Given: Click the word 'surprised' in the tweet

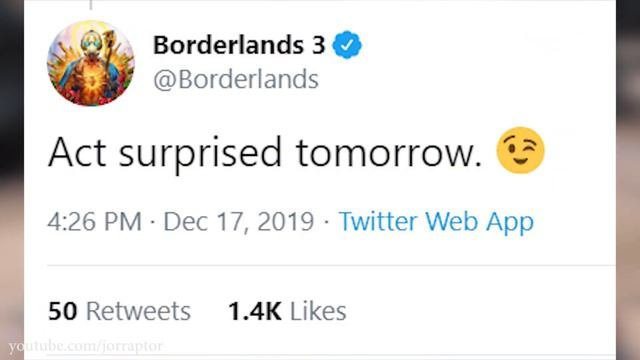Looking at the screenshot, I should click(200, 155).
